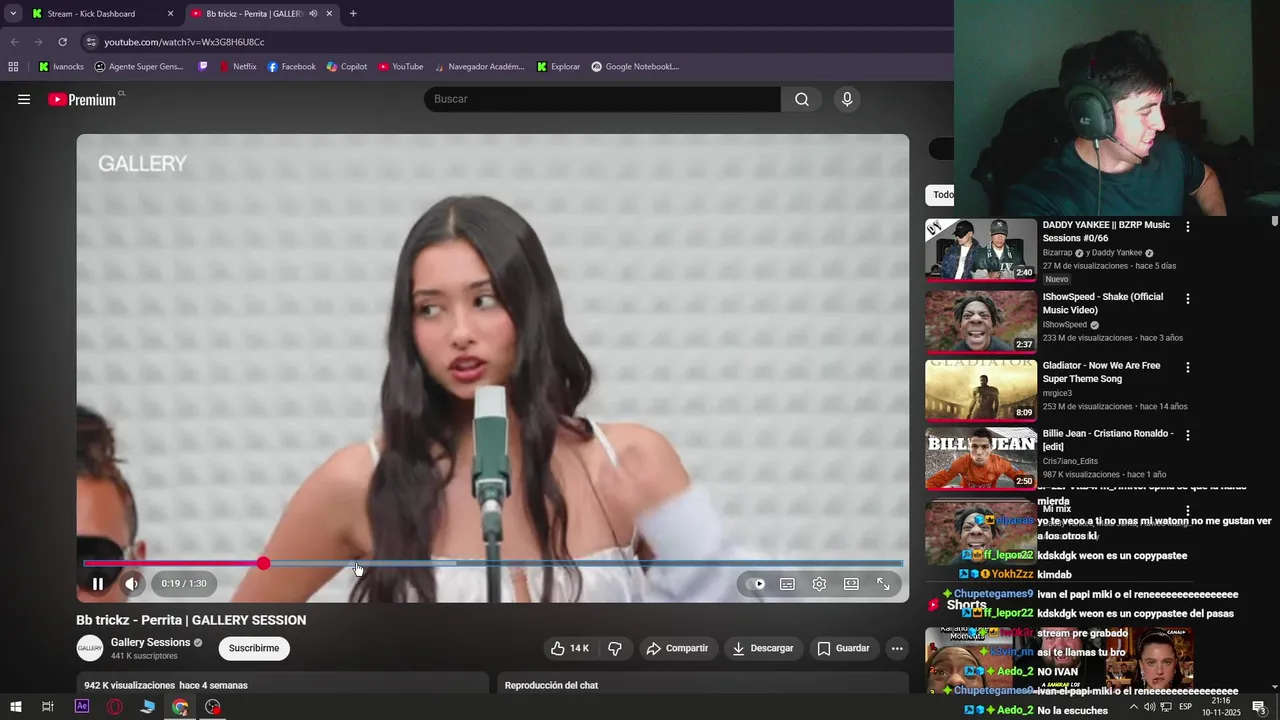Image resolution: width=1280 pixels, height=720 pixels.
Task: Open the notifications center icon
Action: tap(1259, 708)
